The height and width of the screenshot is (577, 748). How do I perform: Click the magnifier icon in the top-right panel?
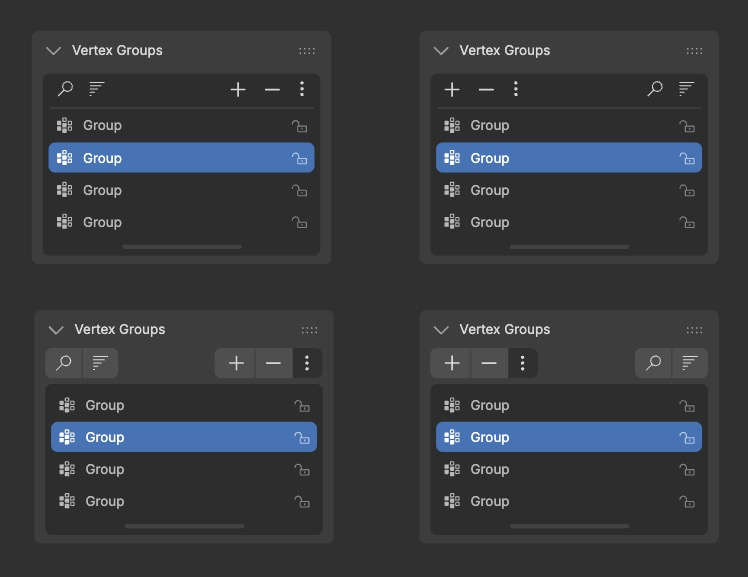click(x=655, y=89)
